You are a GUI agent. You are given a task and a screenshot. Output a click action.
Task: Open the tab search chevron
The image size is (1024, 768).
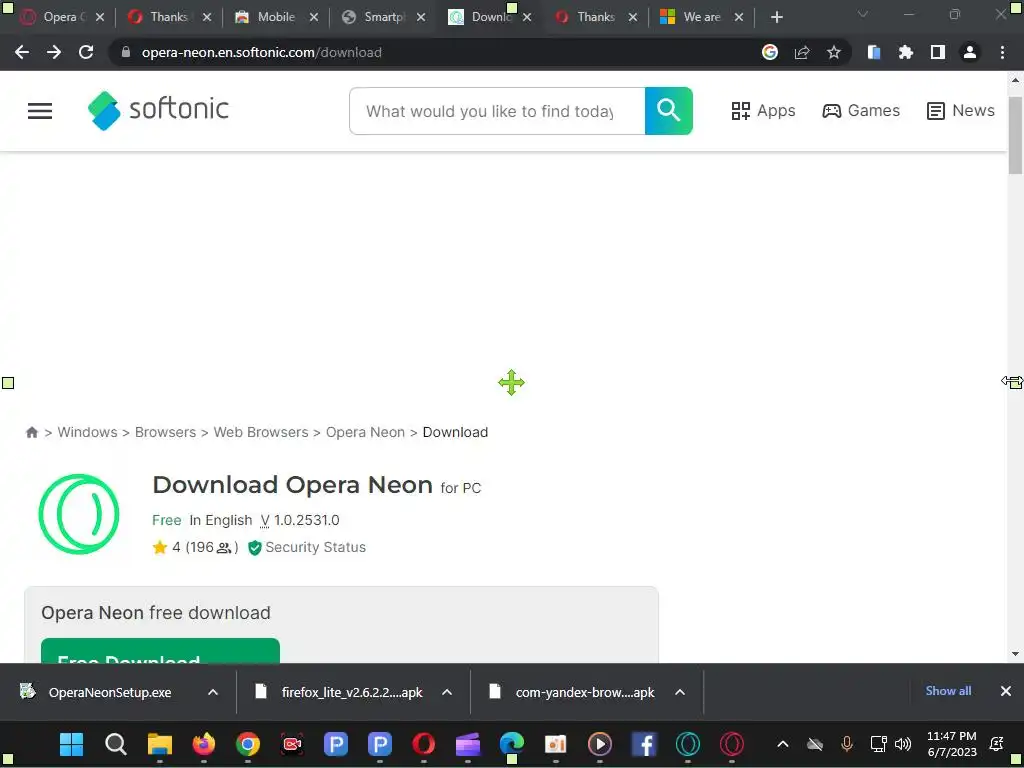click(863, 14)
